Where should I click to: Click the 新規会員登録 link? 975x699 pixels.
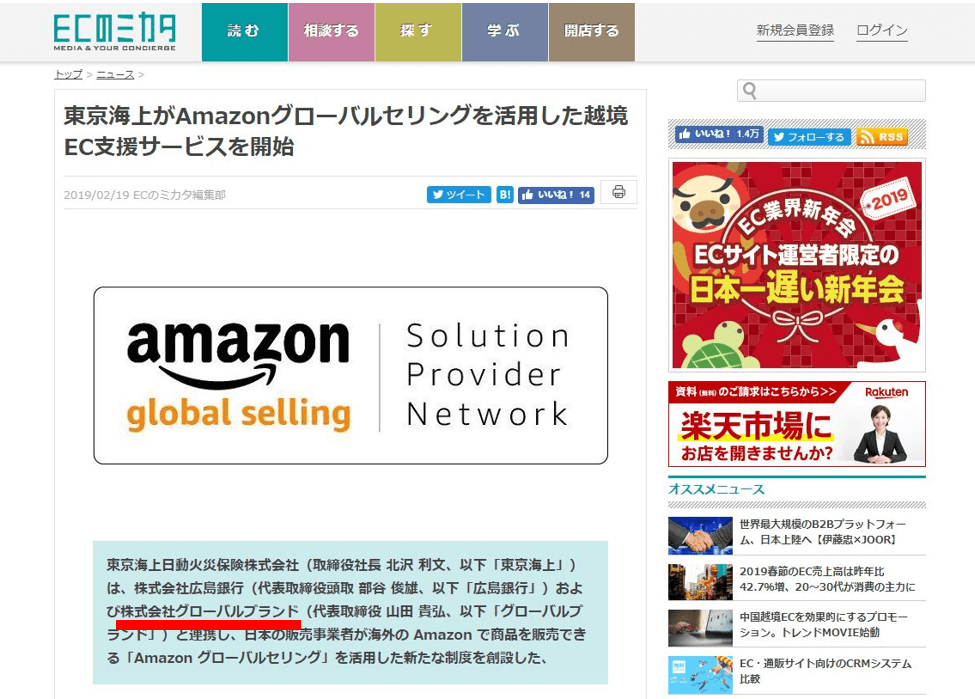click(795, 30)
